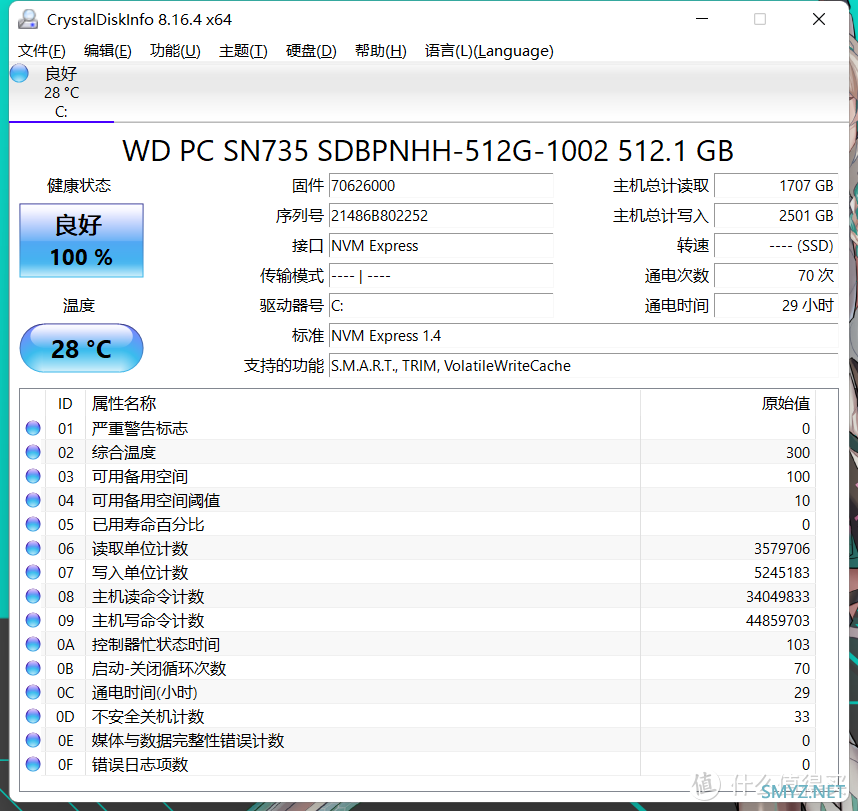858x811 pixels.
Task: Click the status orb for attribute 03
Action: tap(33, 476)
